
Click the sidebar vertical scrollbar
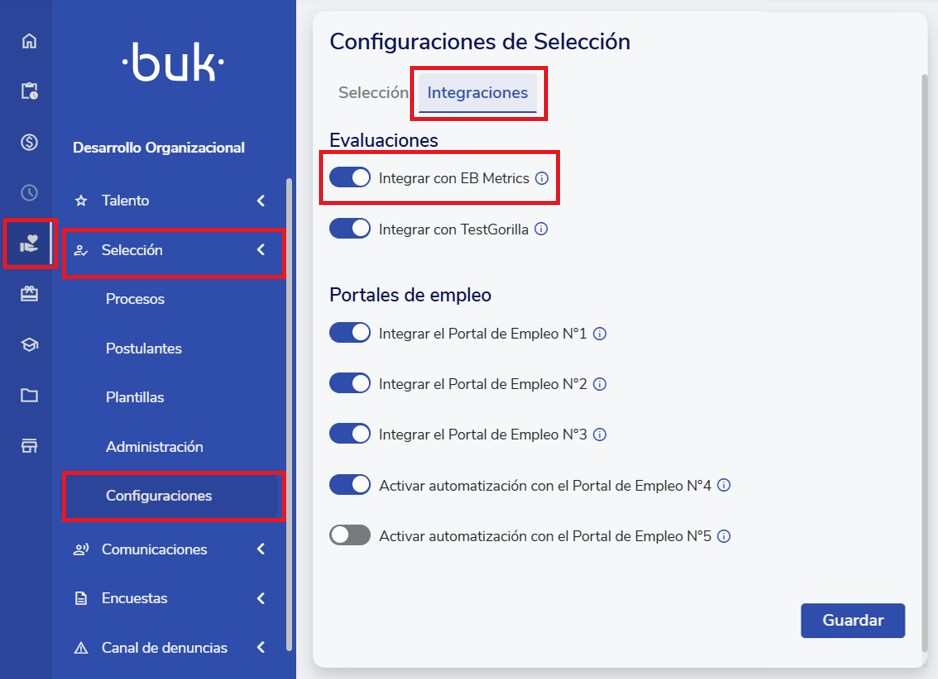(x=289, y=400)
